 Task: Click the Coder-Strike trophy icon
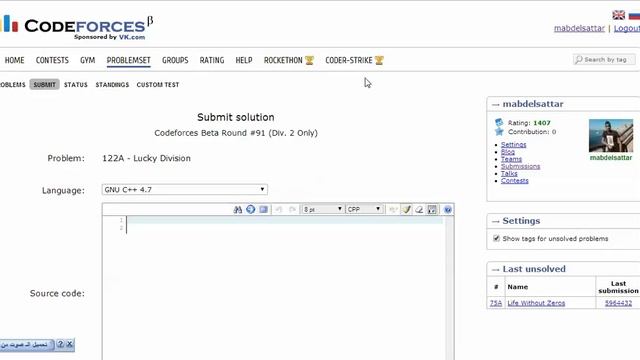coord(379,60)
